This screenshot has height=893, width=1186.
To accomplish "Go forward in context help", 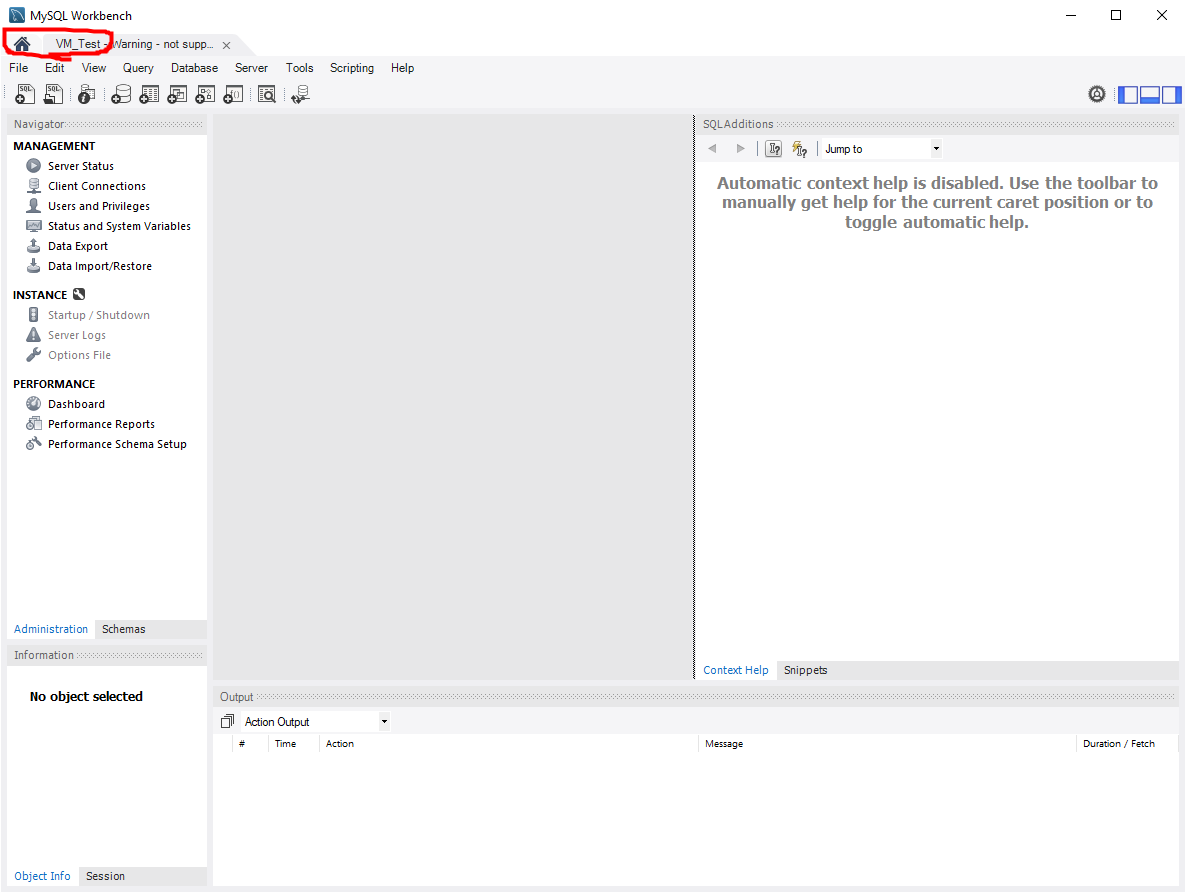I will point(740,149).
